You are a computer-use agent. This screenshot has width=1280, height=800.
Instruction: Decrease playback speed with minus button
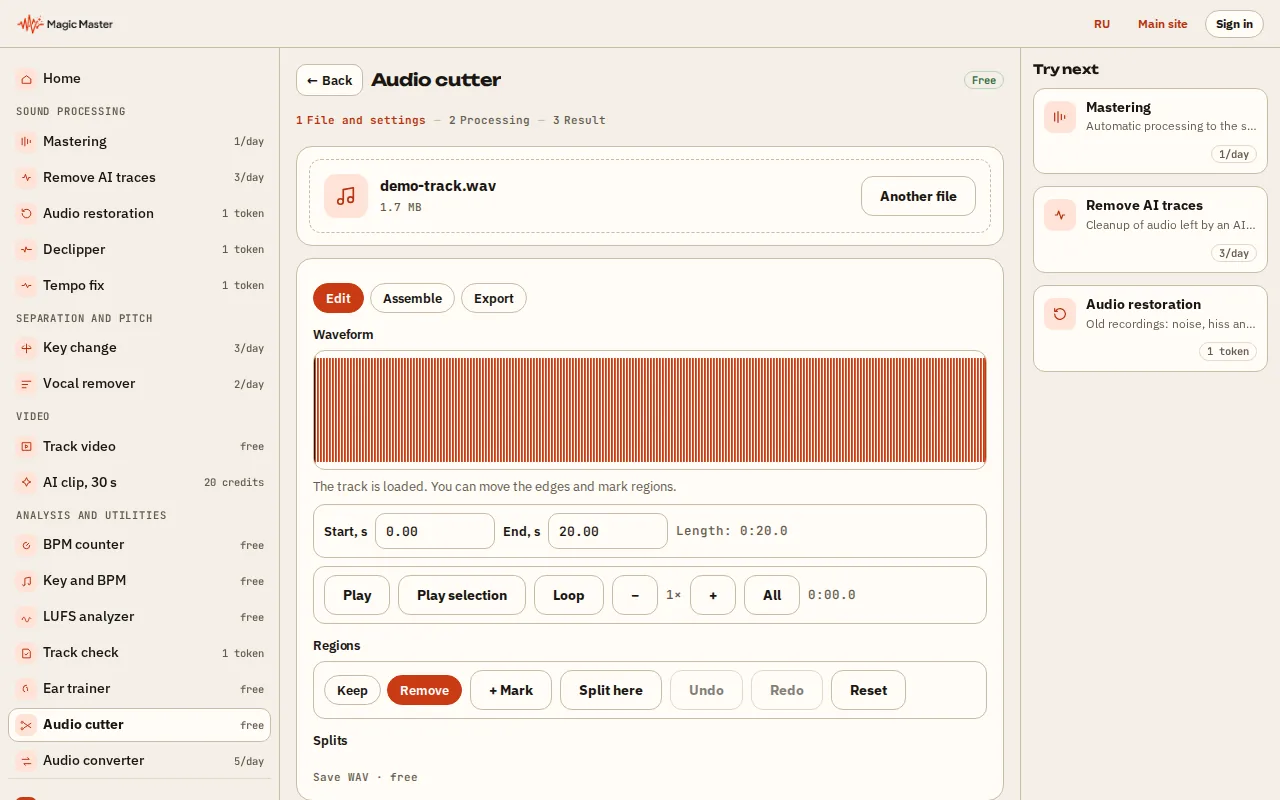(635, 595)
